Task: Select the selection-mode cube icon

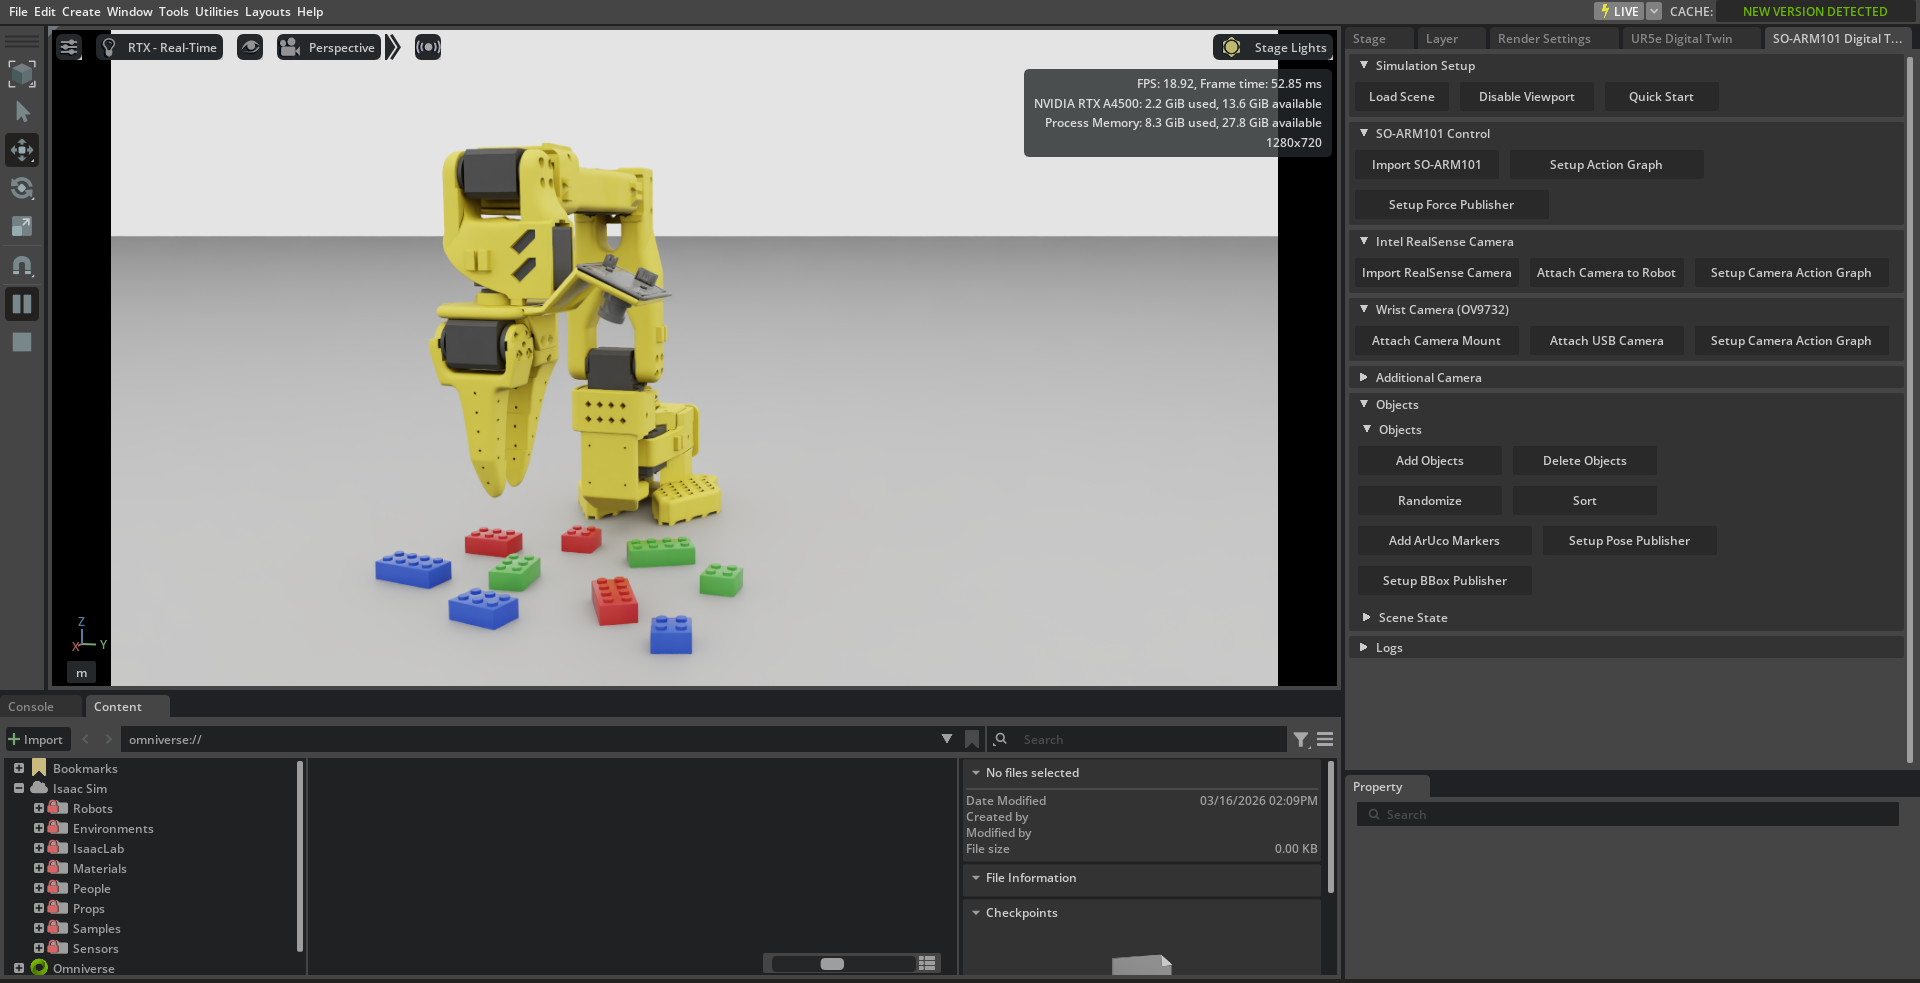Action: click(x=22, y=73)
